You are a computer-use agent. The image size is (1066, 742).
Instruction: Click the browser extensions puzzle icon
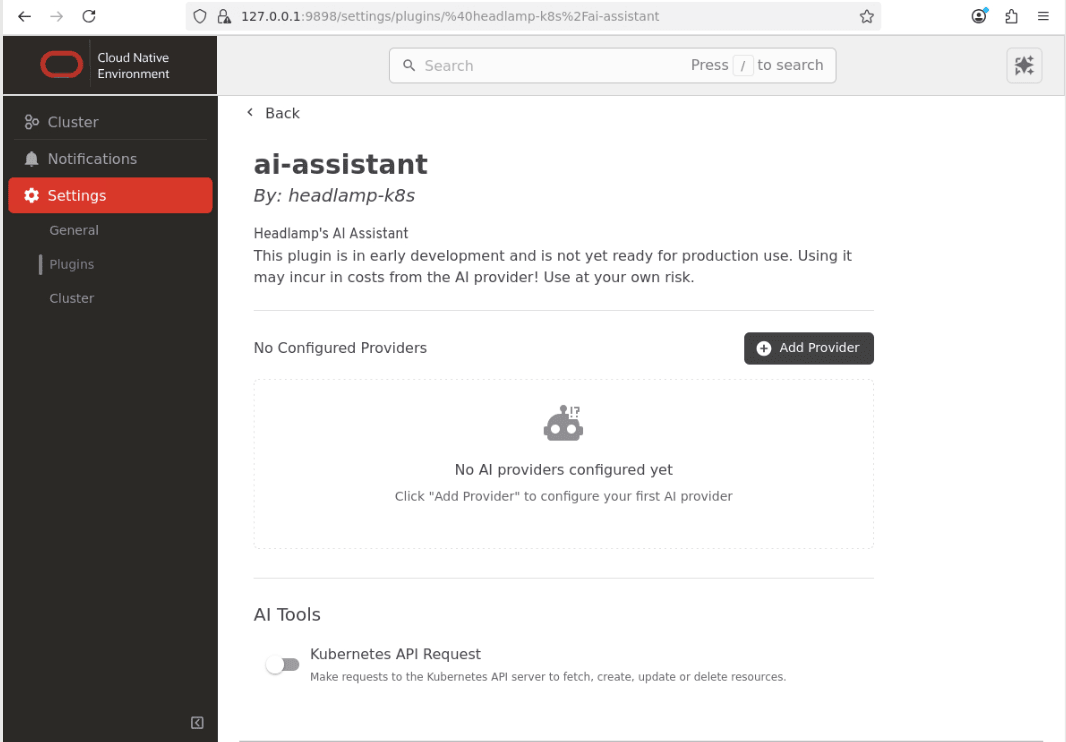[1011, 16]
